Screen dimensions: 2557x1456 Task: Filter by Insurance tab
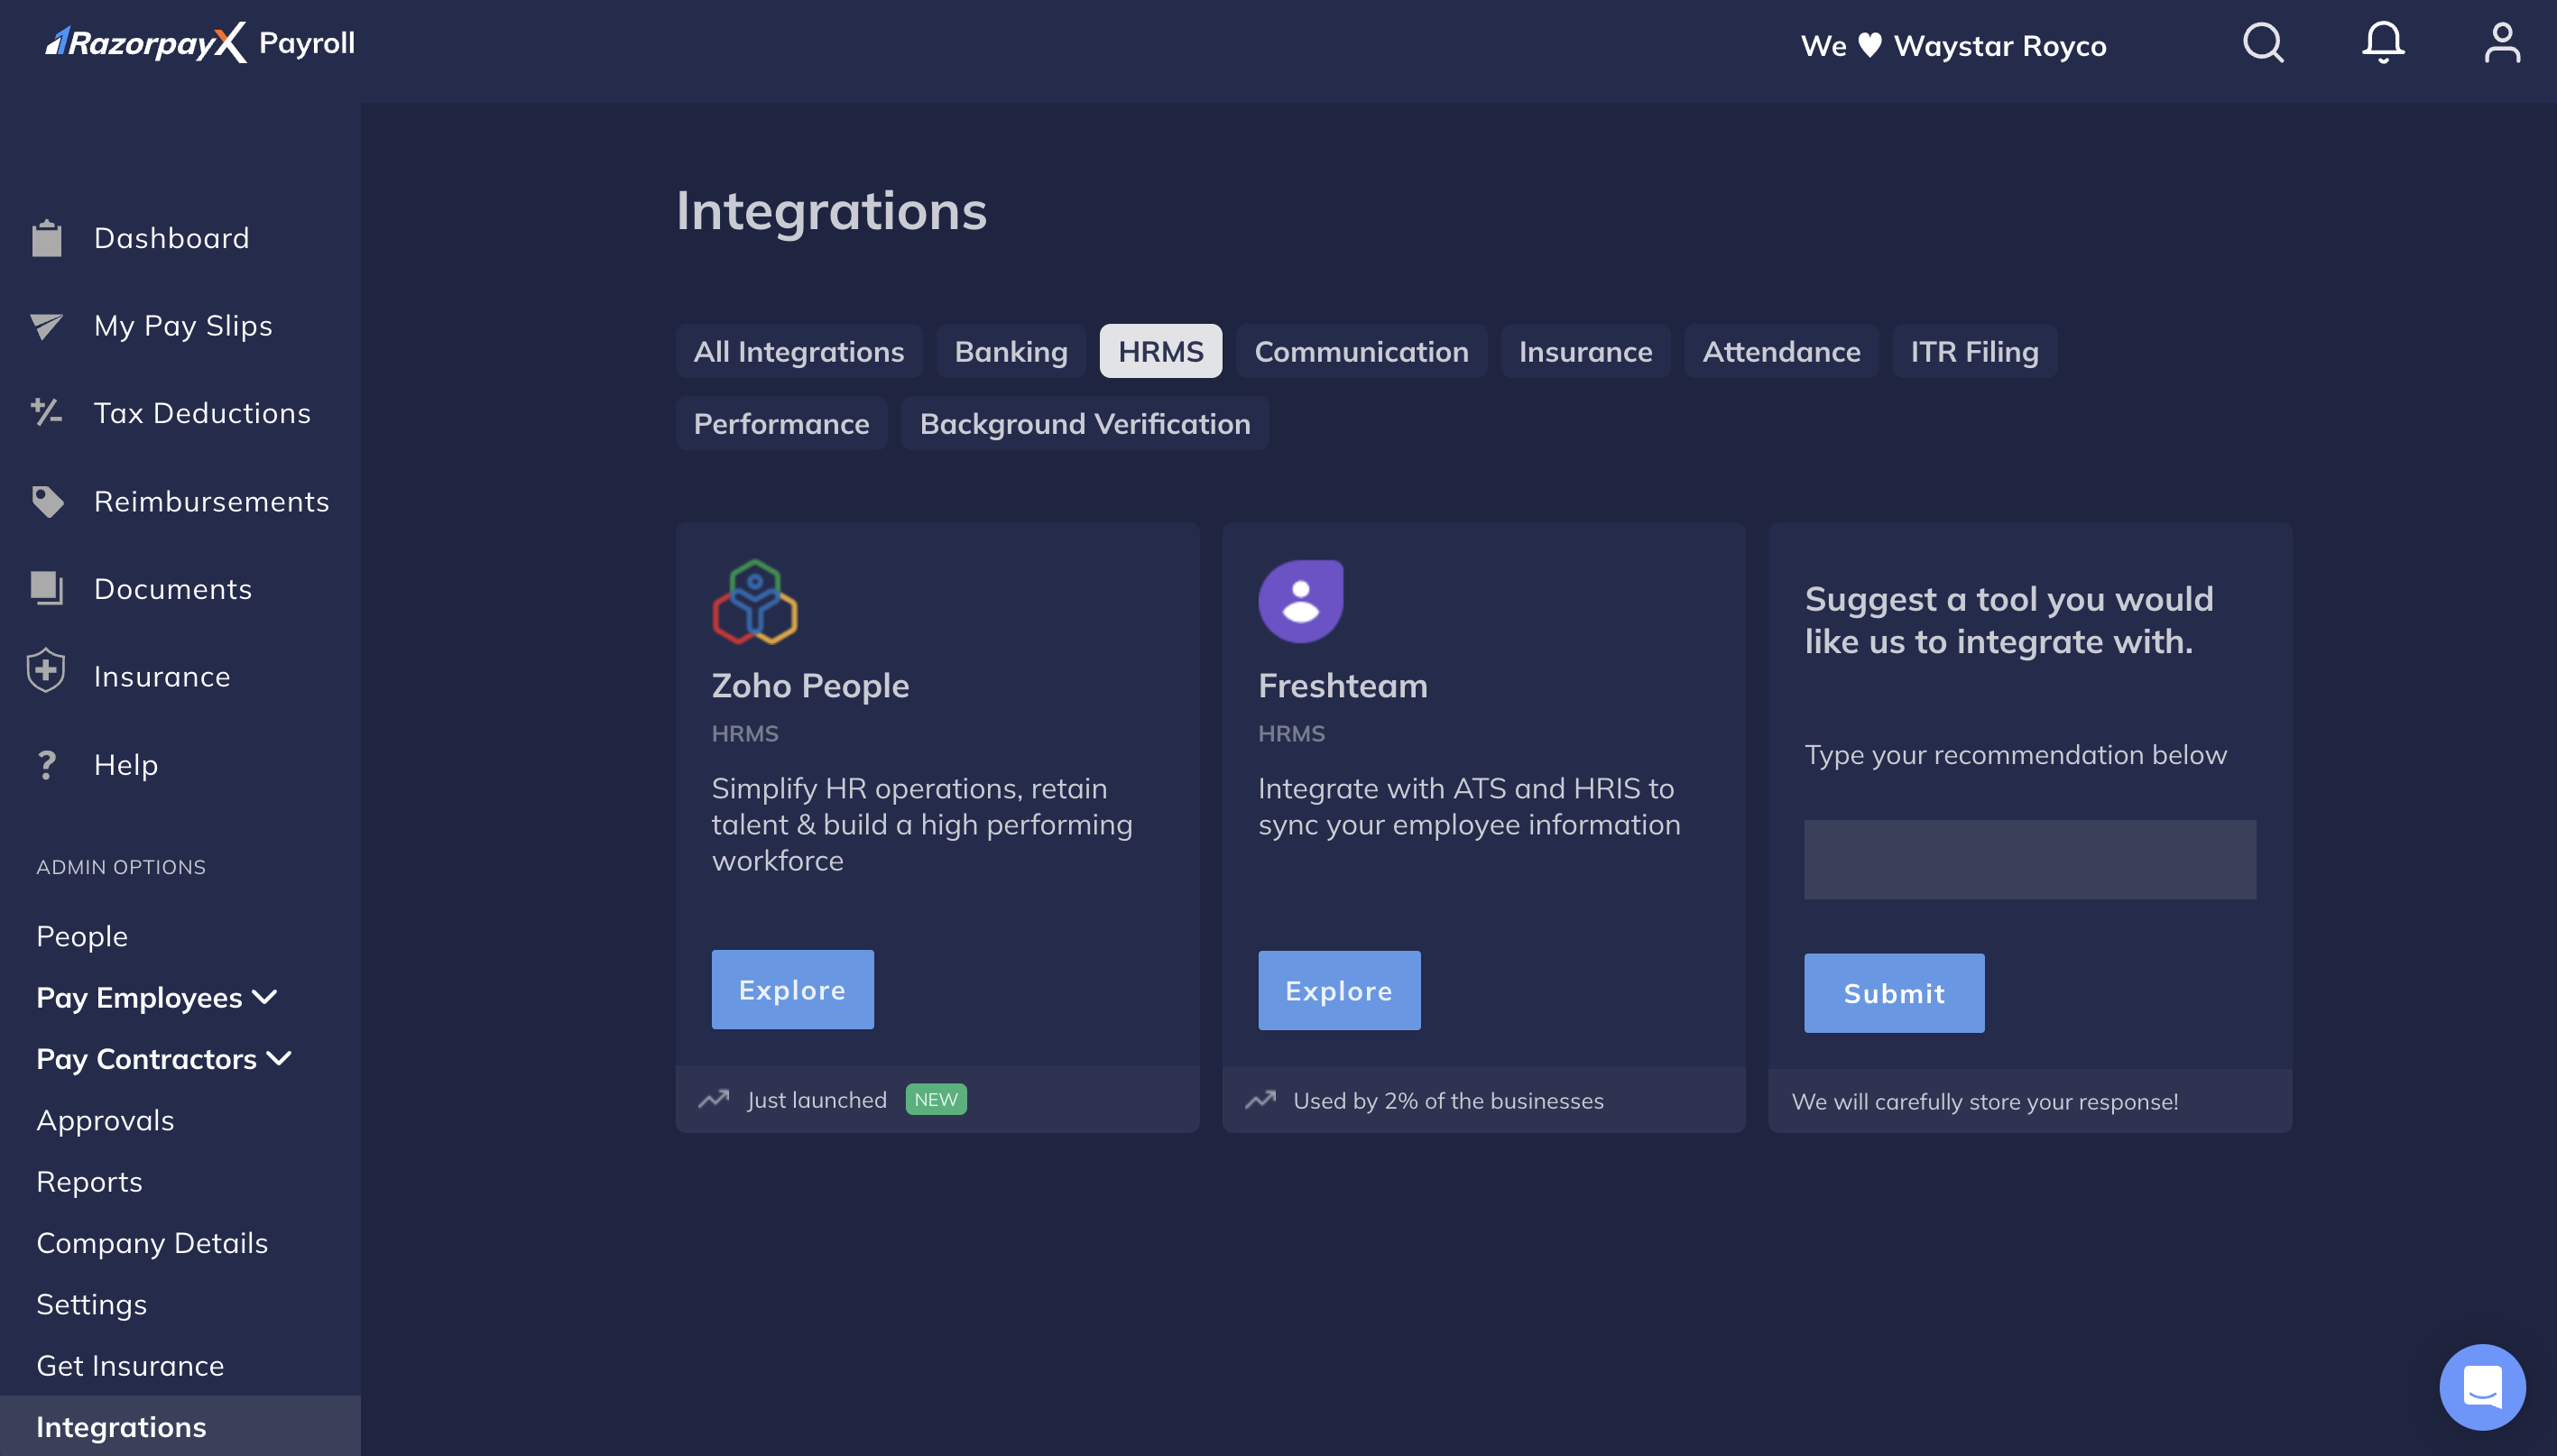click(1585, 351)
